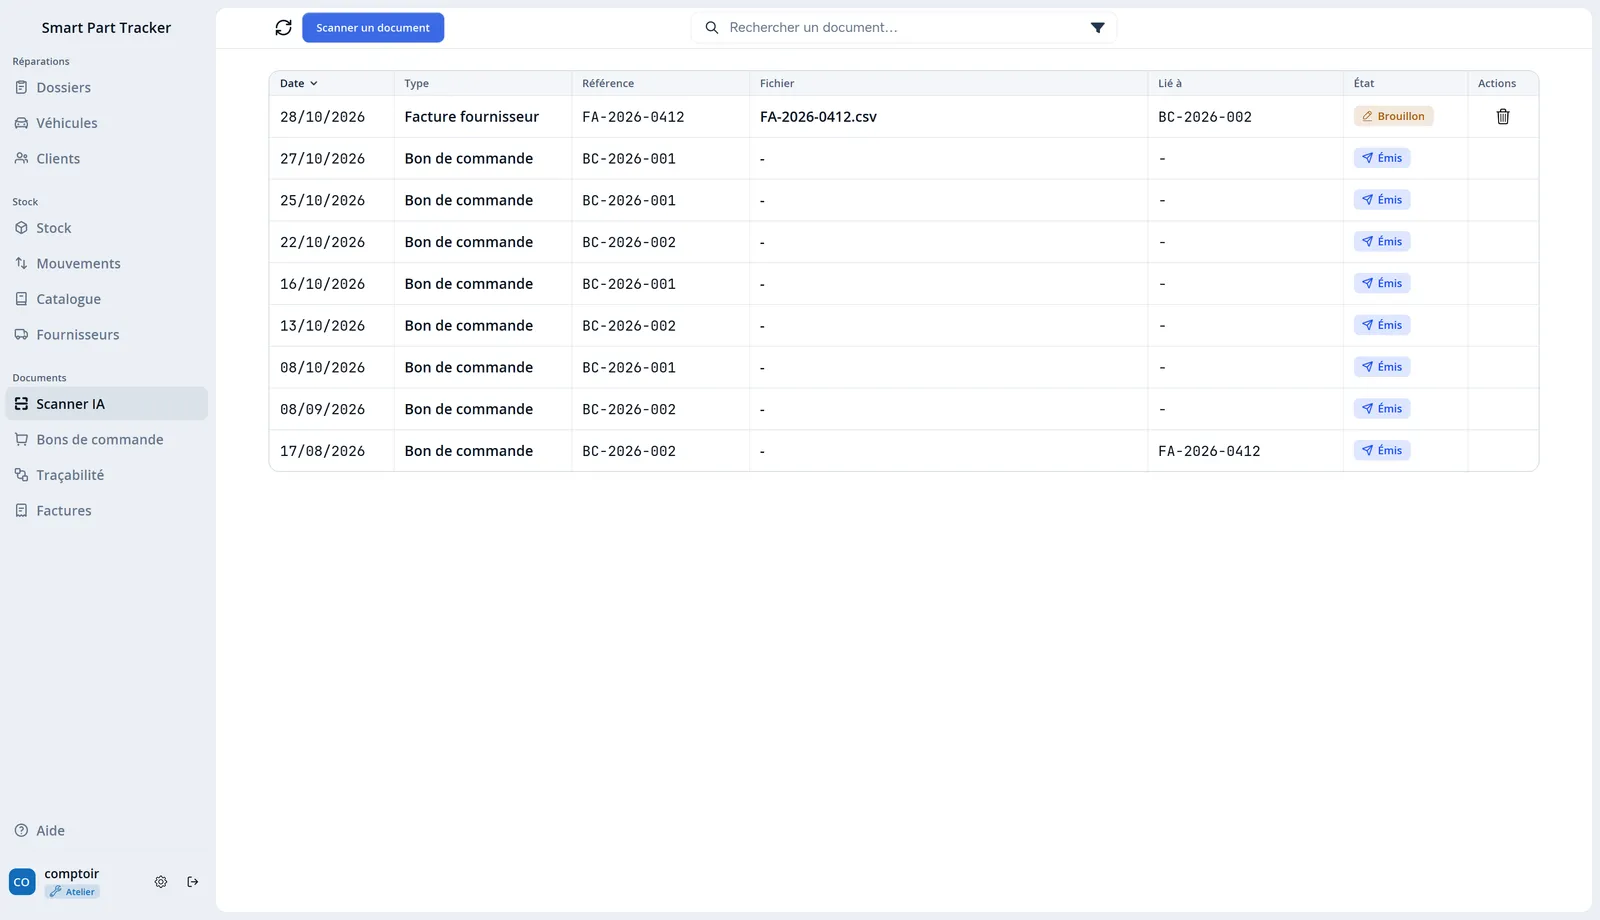1600x920 pixels.
Task: Open the Dossiers section
Action: (107, 88)
